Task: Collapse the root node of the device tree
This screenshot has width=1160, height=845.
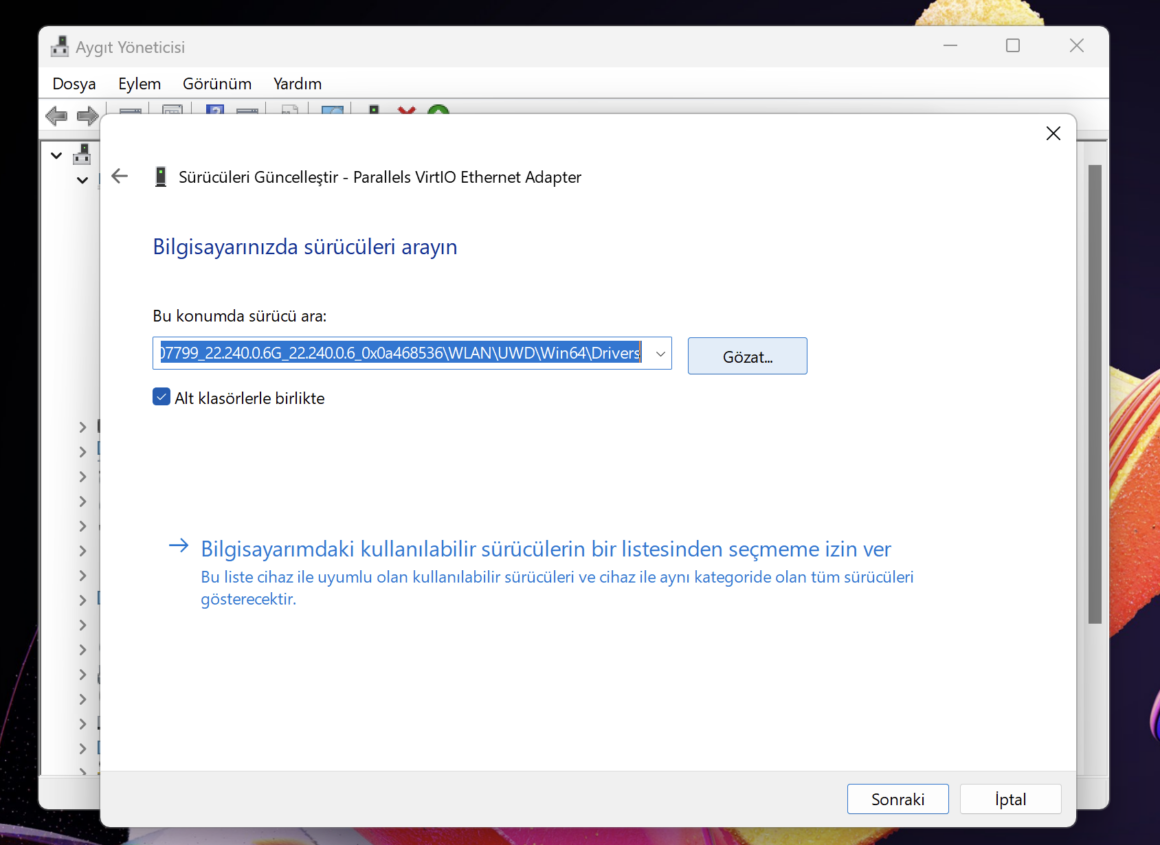Action: (x=56, y=155)
